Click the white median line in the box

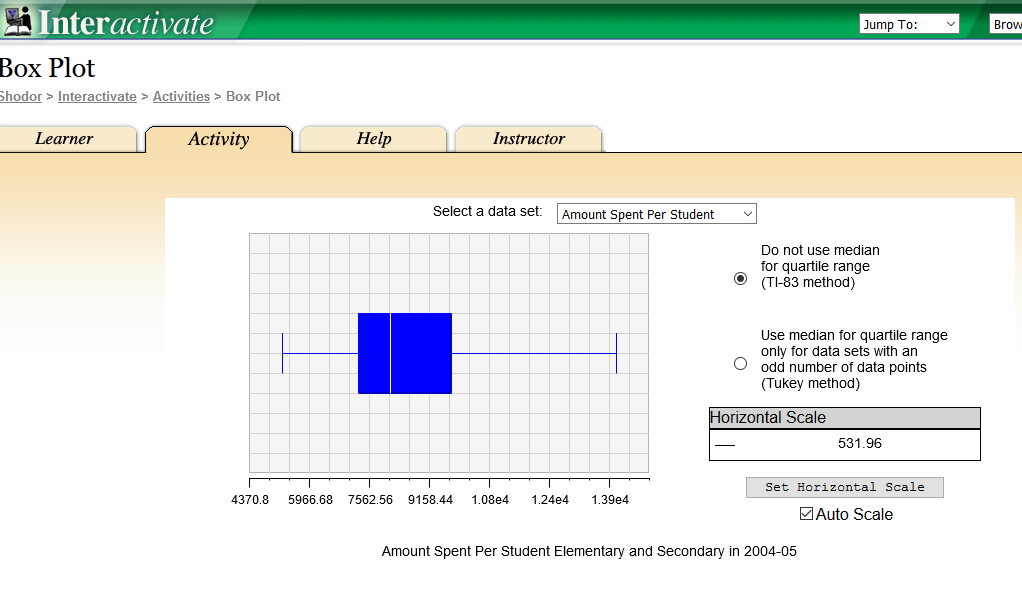(x=390, y=353)
